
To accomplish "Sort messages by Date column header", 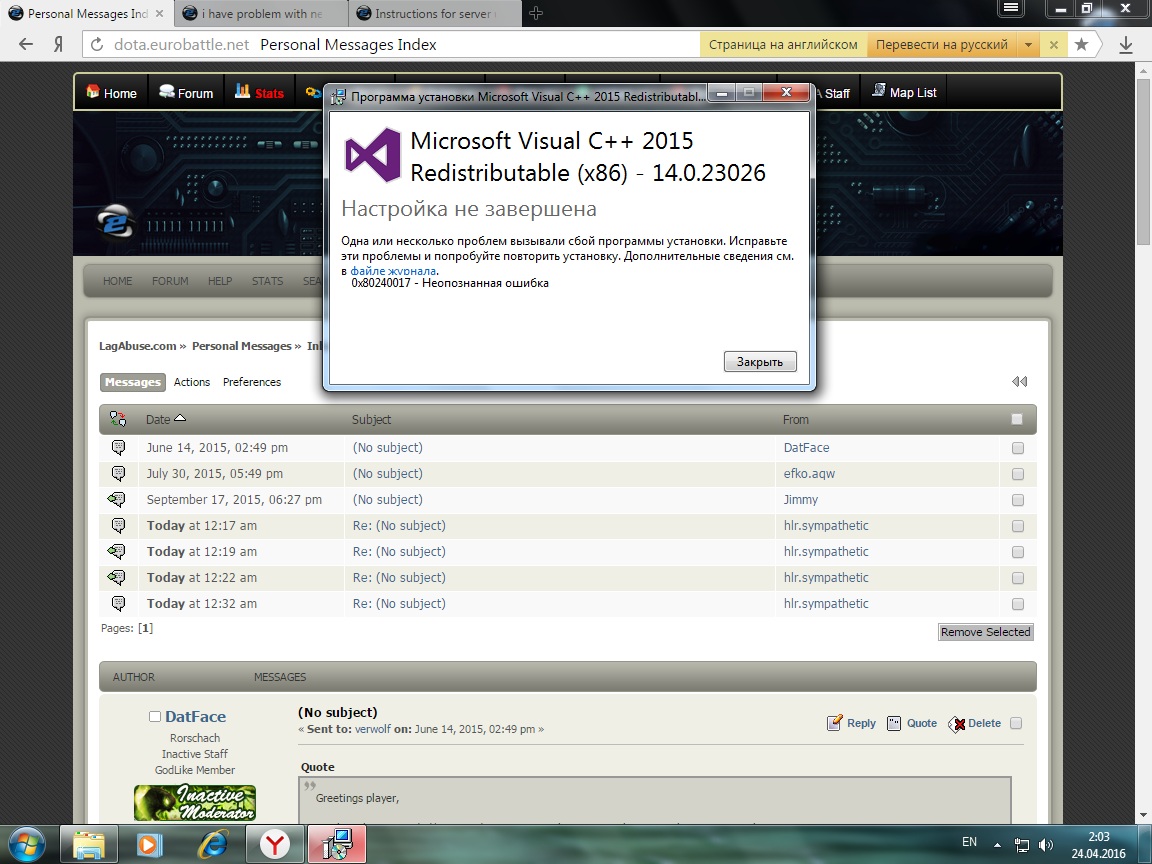I will tap(165, 420).
